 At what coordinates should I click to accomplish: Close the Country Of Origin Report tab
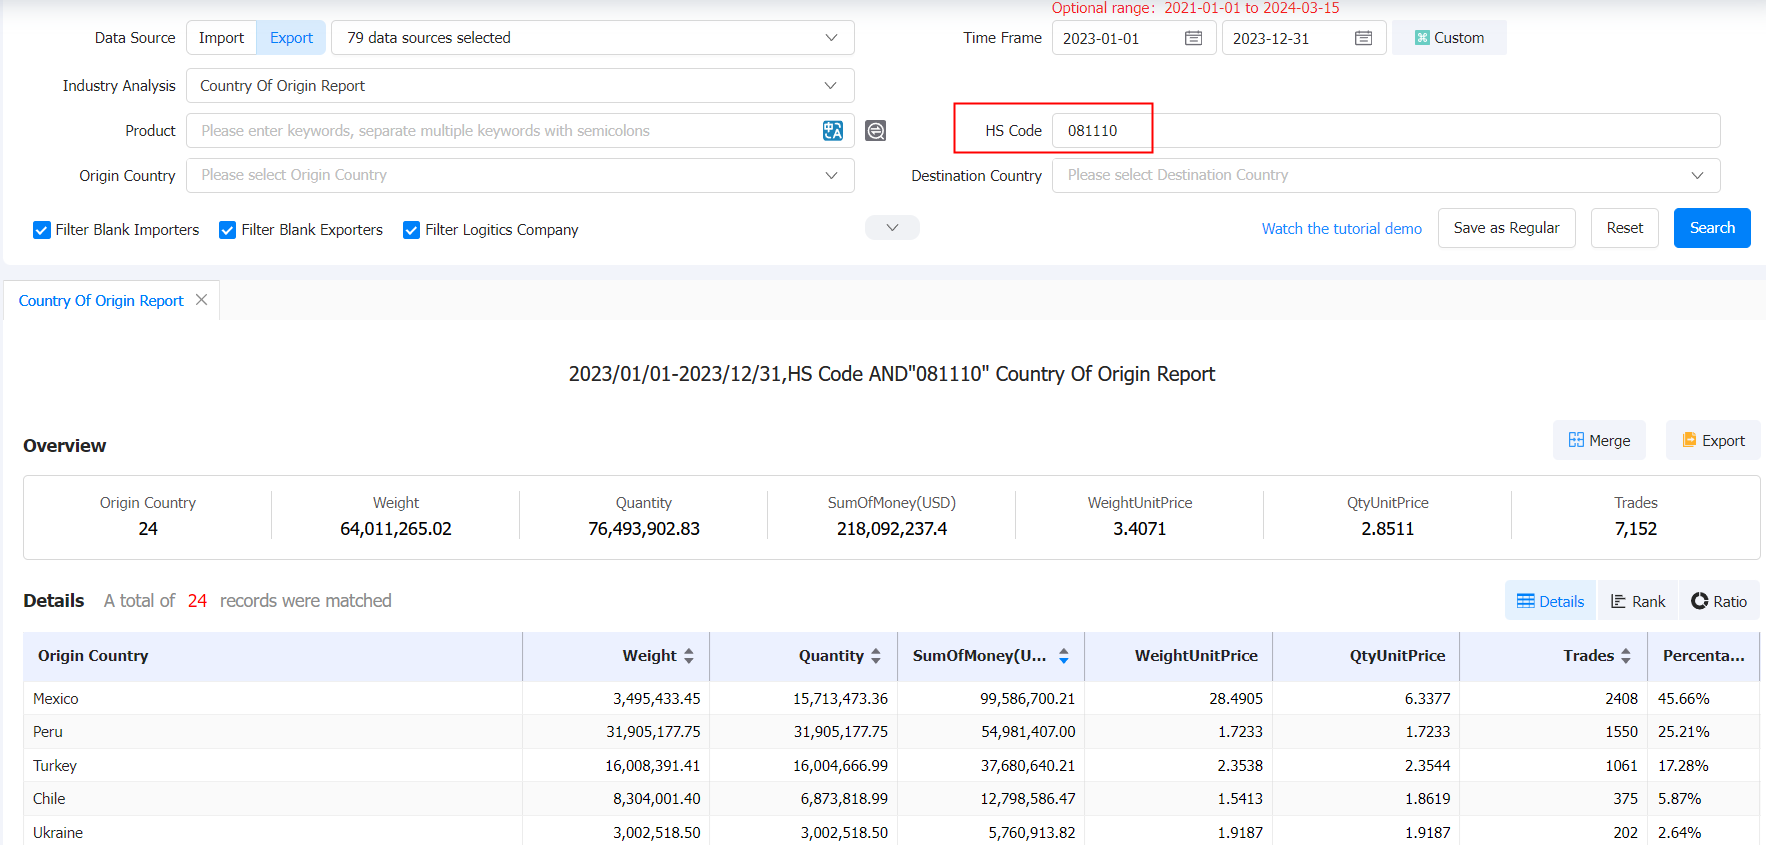[x=202, y=300]
